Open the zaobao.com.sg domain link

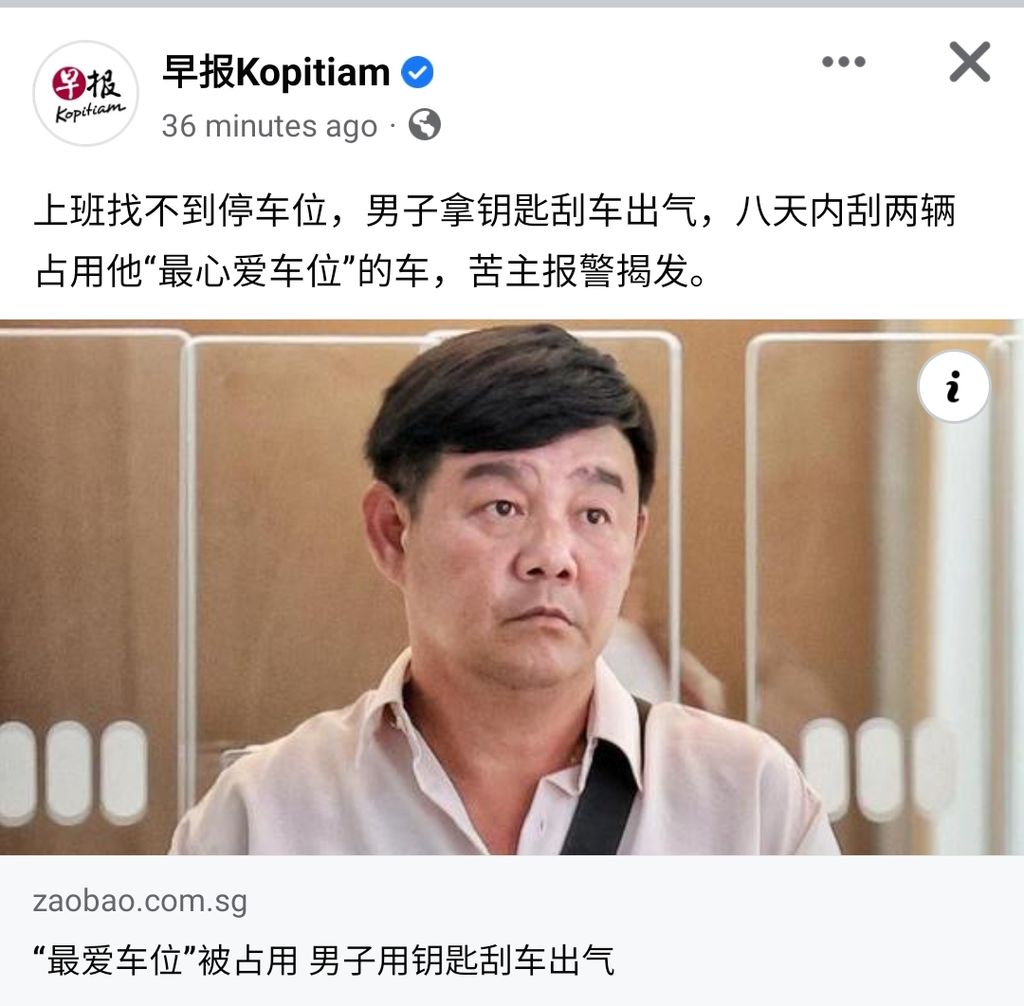coord(140,901)
